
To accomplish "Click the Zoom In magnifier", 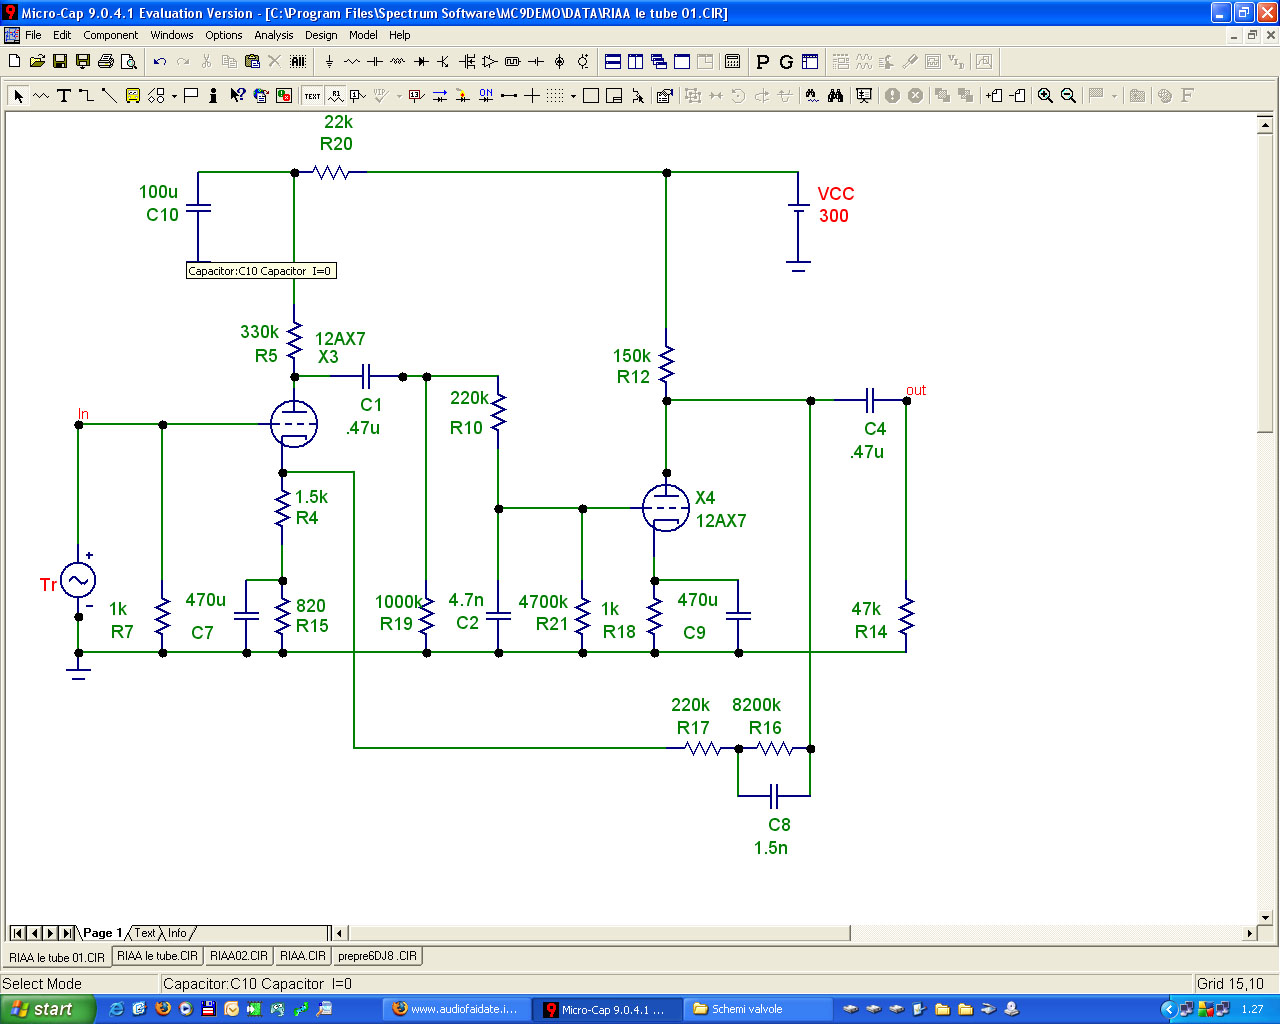I will (1045, 96).
